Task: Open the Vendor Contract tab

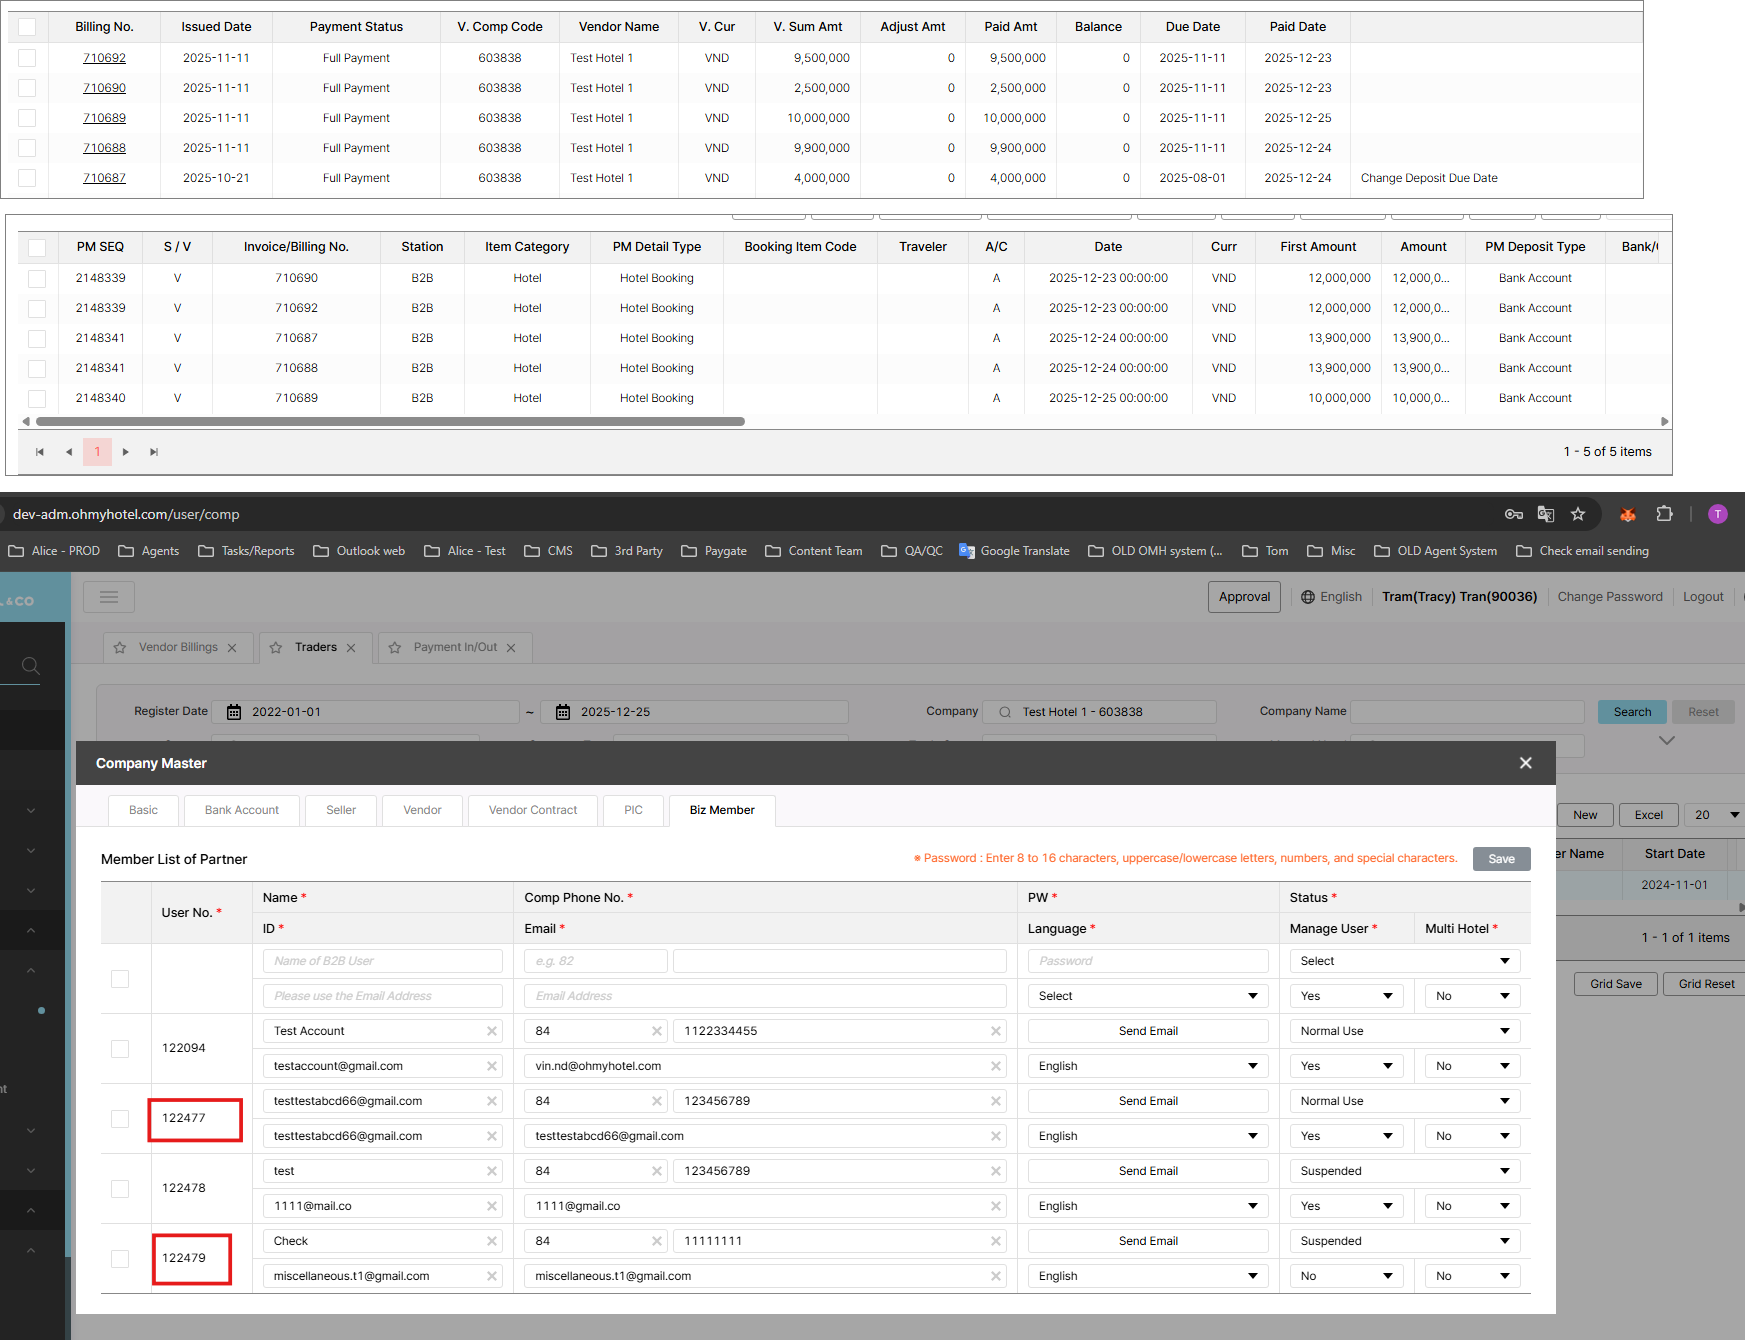Action: point(532,810)
